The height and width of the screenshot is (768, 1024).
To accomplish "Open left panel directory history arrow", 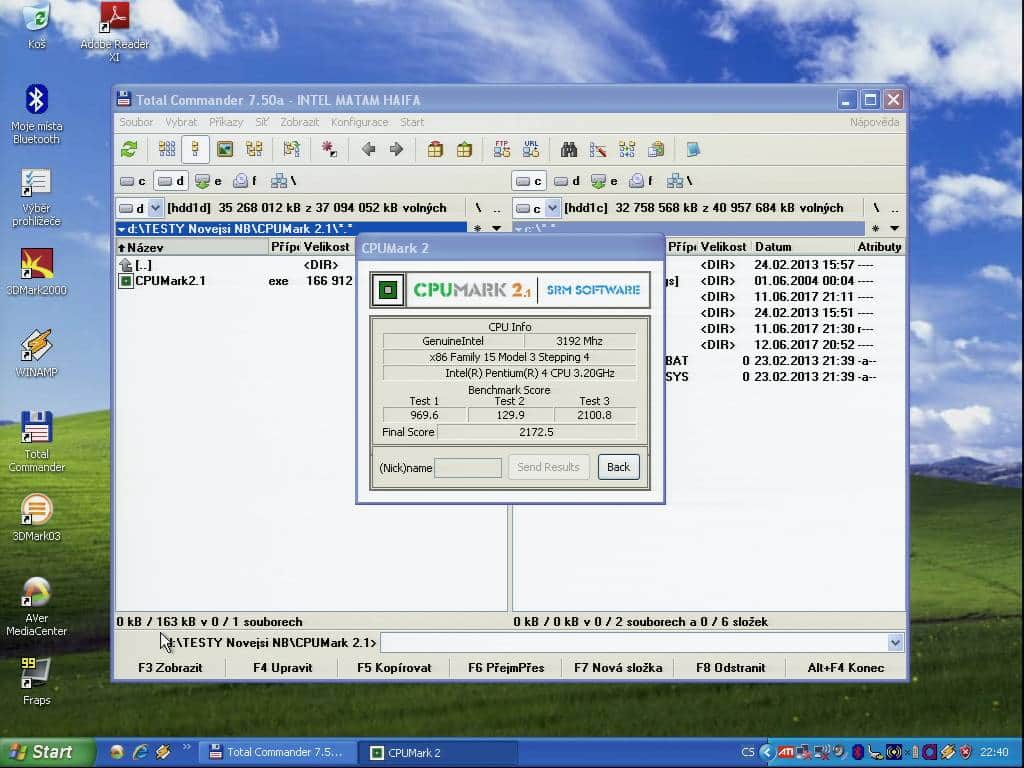I will pyautogui.click(x=497, y=229).
